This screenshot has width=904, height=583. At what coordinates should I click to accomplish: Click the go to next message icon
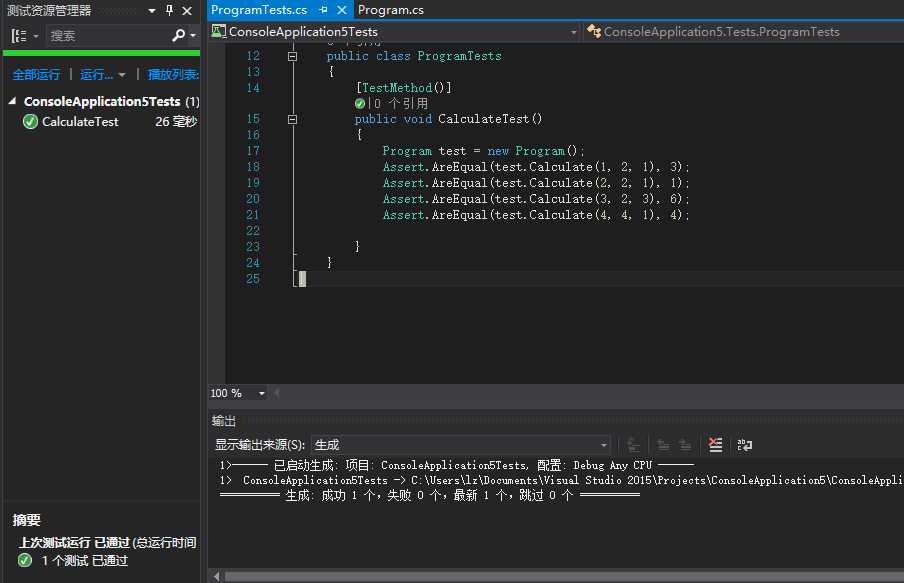685,445
